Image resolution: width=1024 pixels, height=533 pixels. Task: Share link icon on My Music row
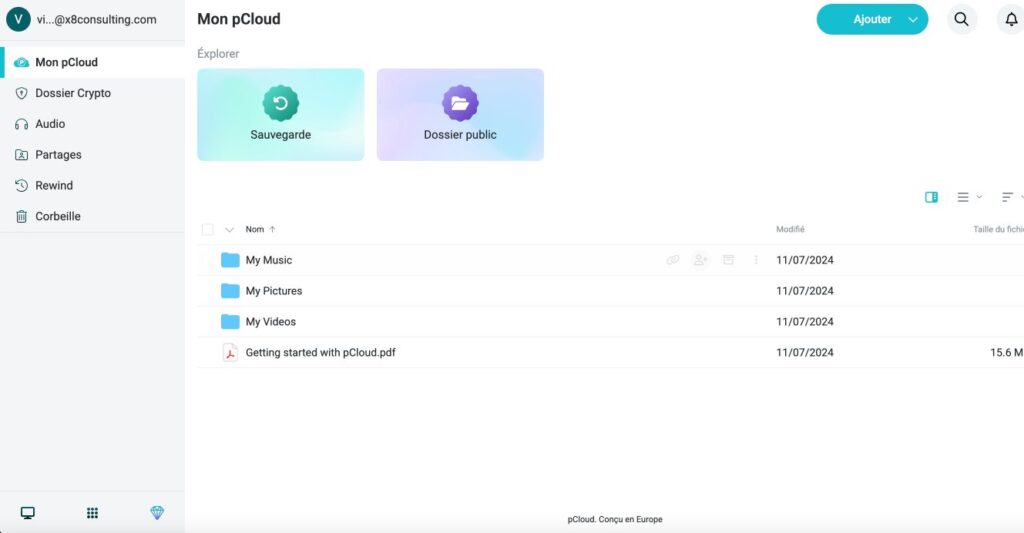pos(673,260)
